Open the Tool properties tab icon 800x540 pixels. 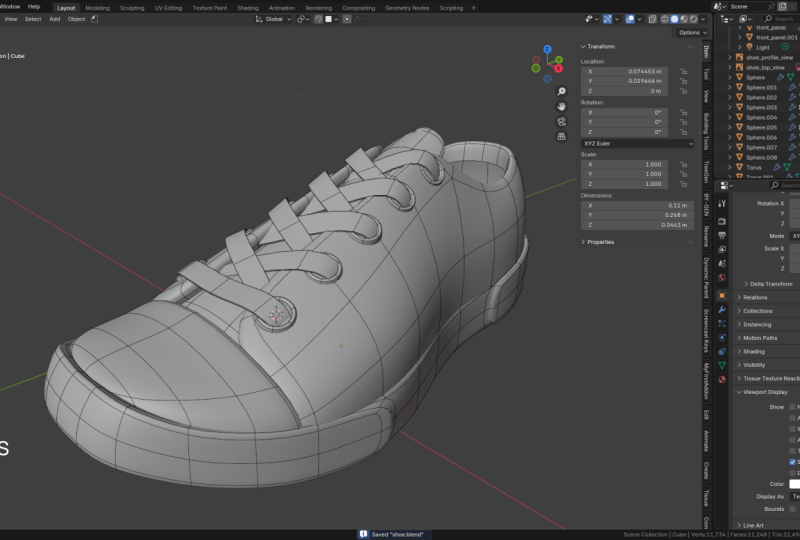click(722, 204)
